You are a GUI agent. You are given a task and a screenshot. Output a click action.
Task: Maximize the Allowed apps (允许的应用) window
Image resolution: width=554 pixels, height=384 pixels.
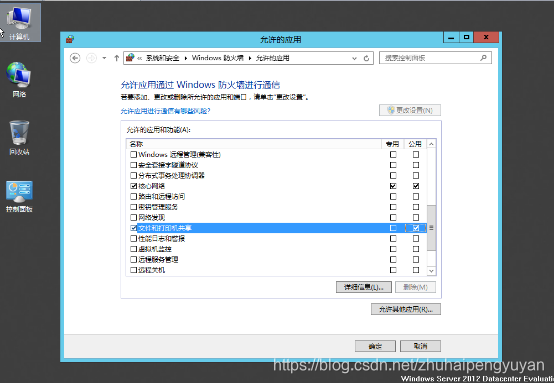click(x=466, y=37)
